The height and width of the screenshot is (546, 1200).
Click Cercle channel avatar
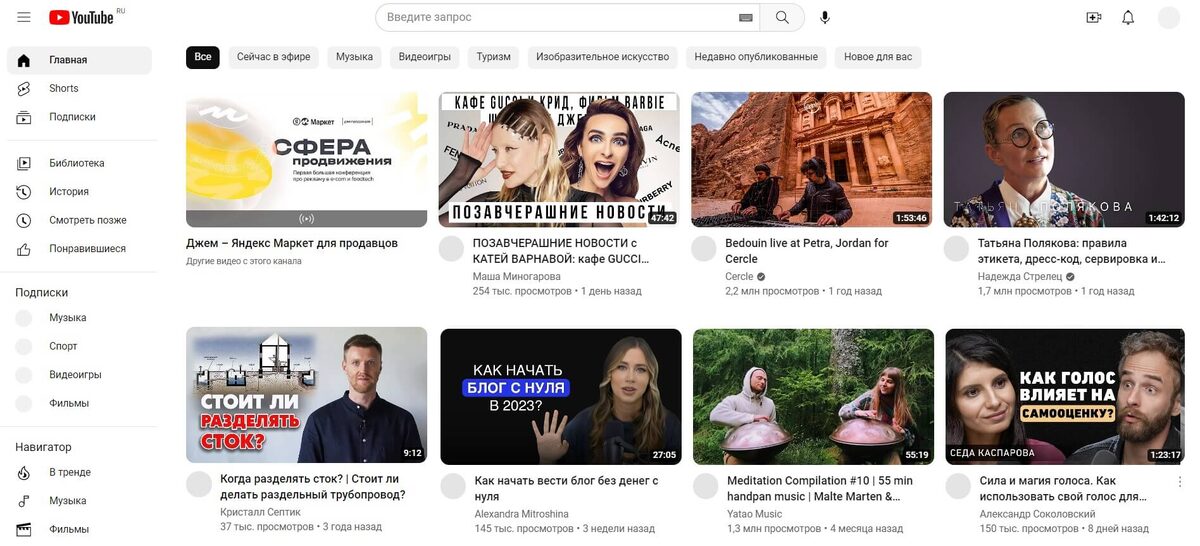(705, 249)
